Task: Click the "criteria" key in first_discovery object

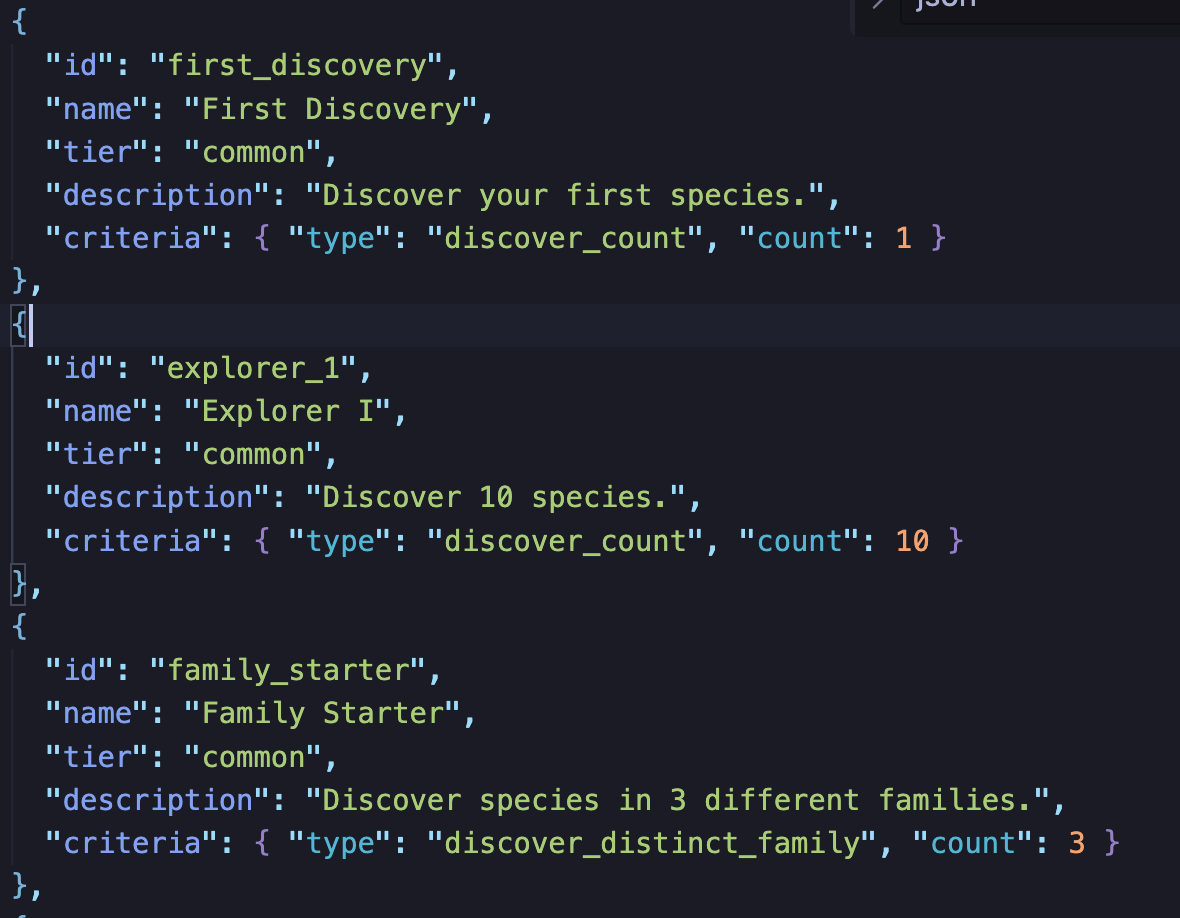Action: pos(132,238)
